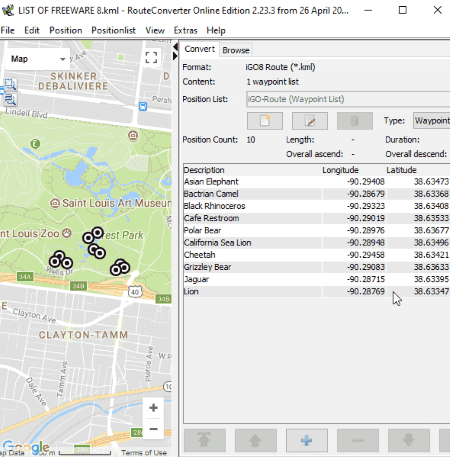The image size is (450, 457).
Task: Sort by Longitude column header
Action: pyautogui.click(x=353, y=170)
